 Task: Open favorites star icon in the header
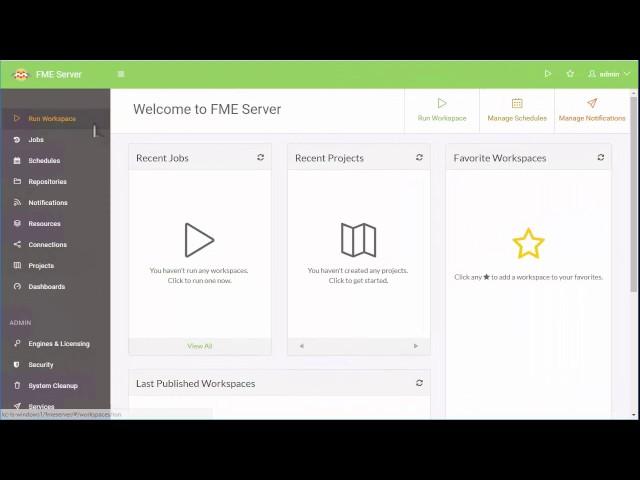pyautogui.click(x=570, y=74)
